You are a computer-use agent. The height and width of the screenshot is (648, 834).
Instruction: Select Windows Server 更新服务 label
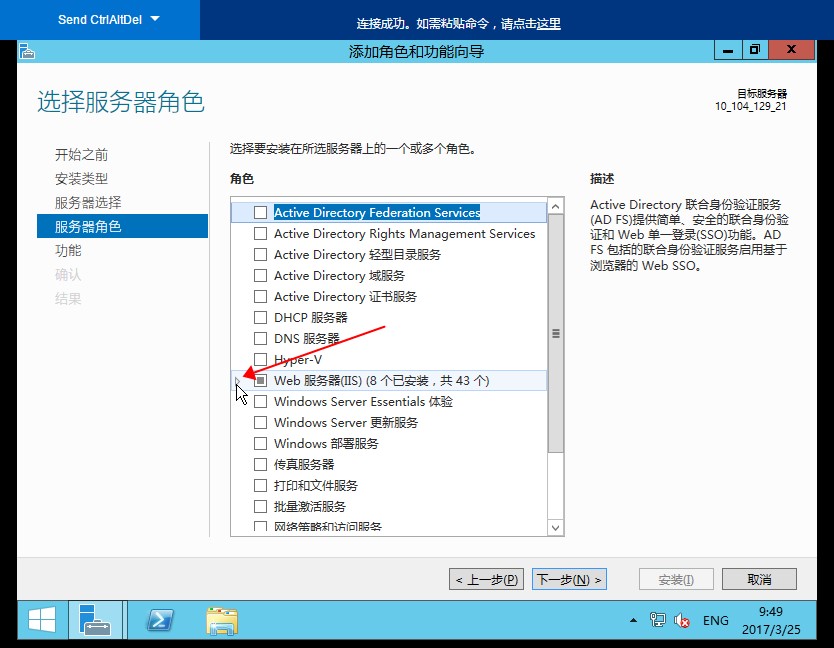pyautogui.click(x=346, y=422)
